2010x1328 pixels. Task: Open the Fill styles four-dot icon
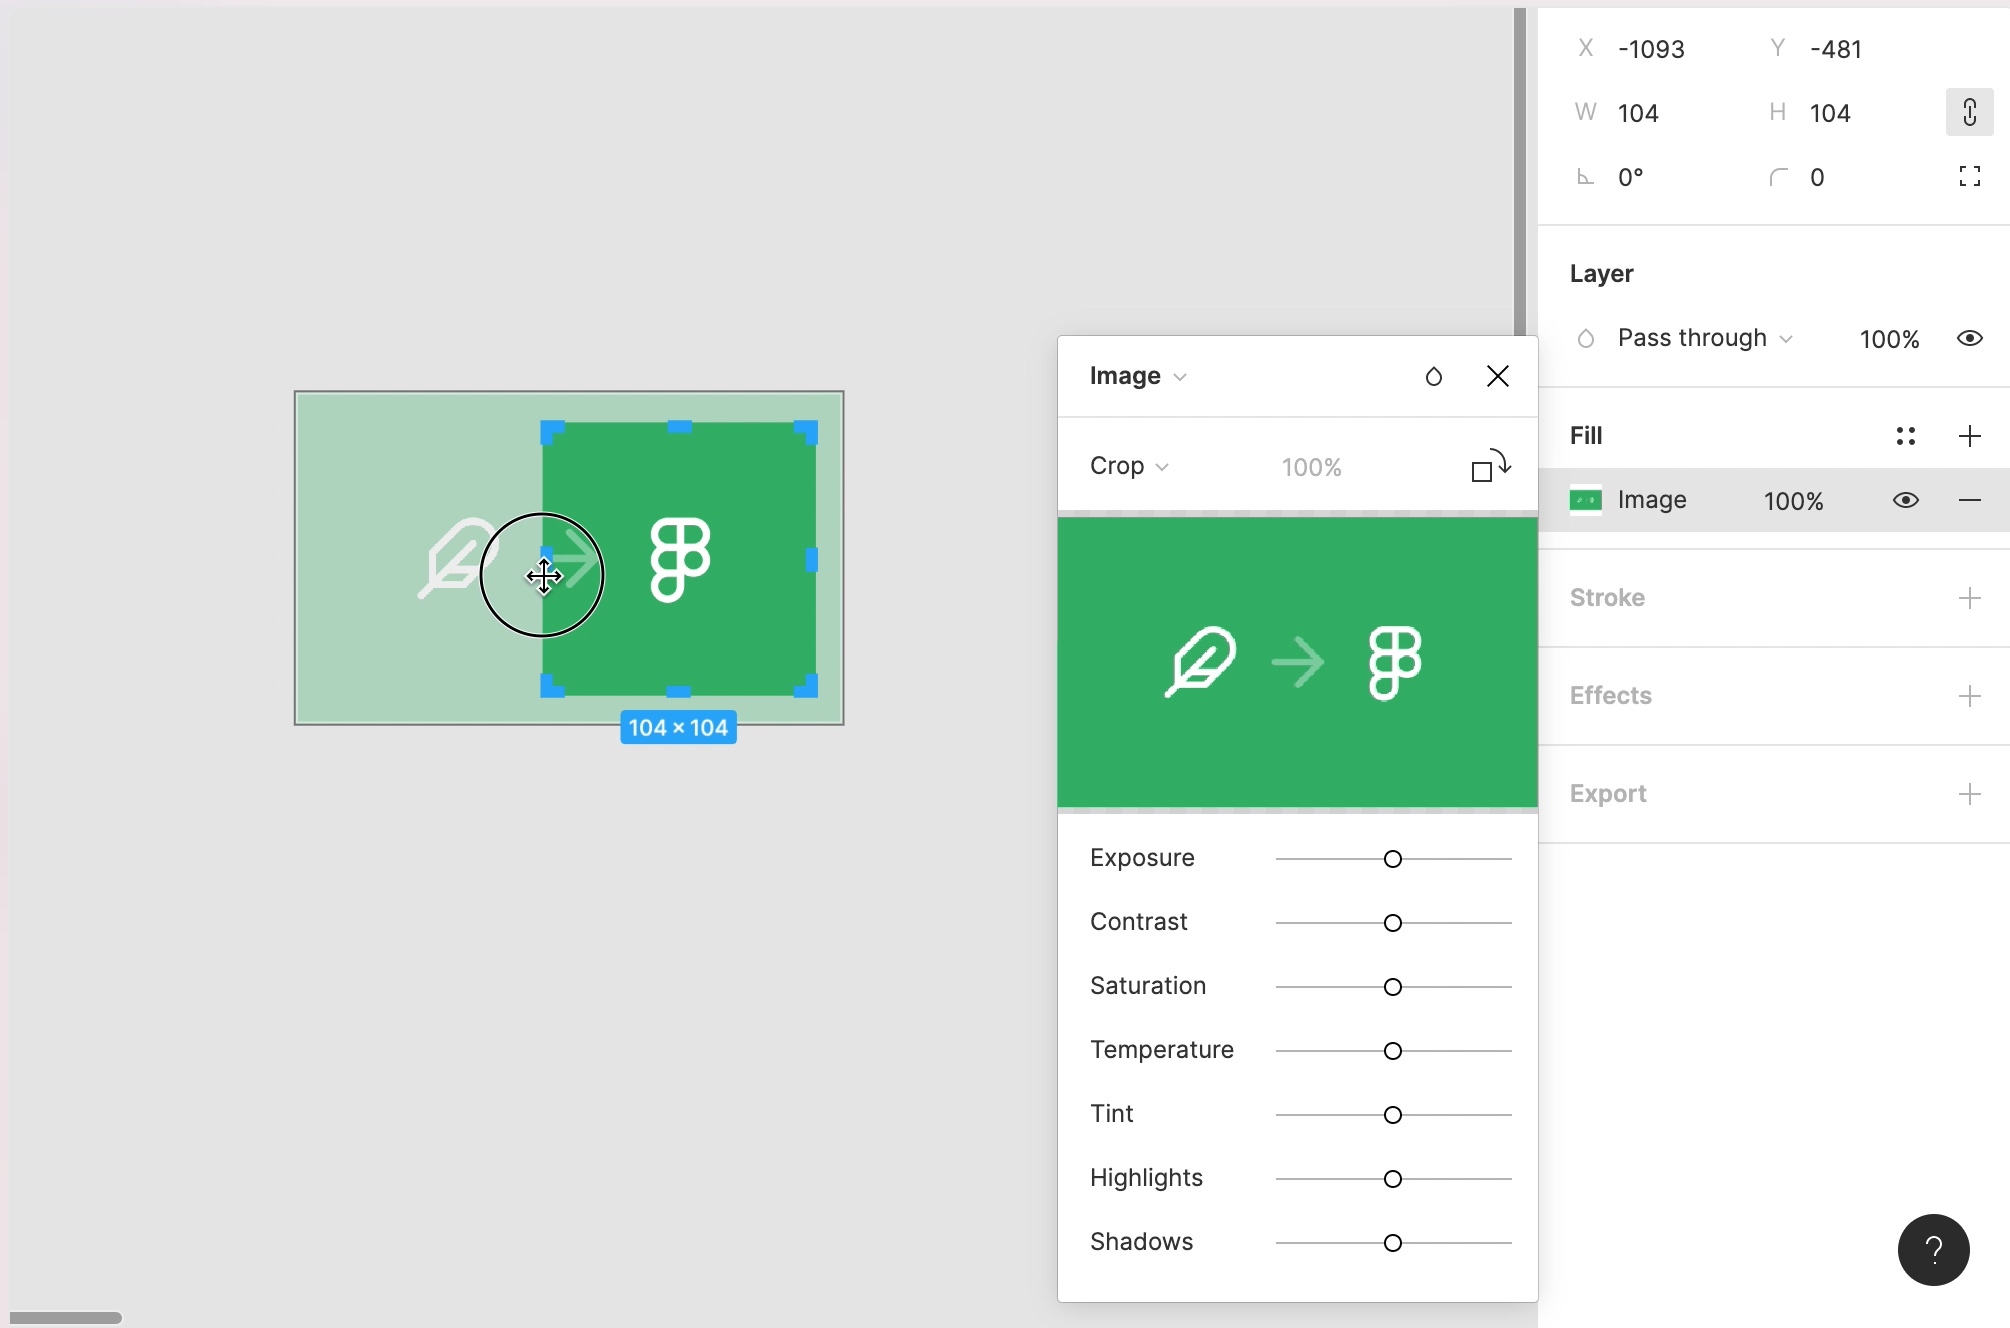(1905, 436)
